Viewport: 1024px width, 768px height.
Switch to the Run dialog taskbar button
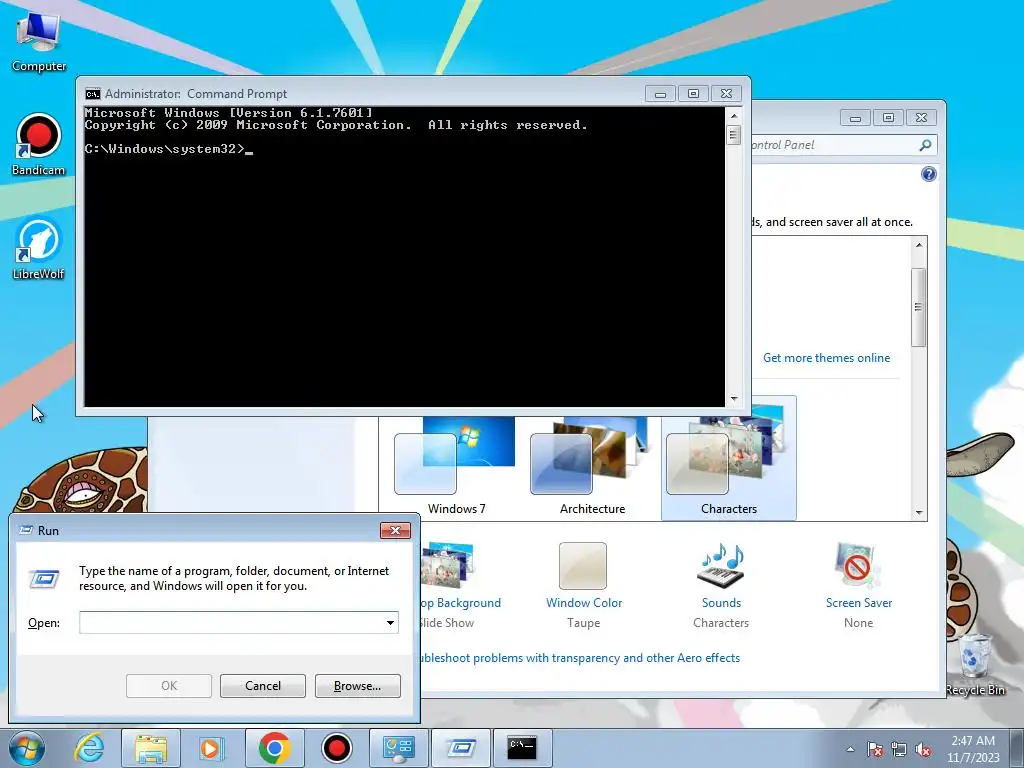click(x=460, y=748)
